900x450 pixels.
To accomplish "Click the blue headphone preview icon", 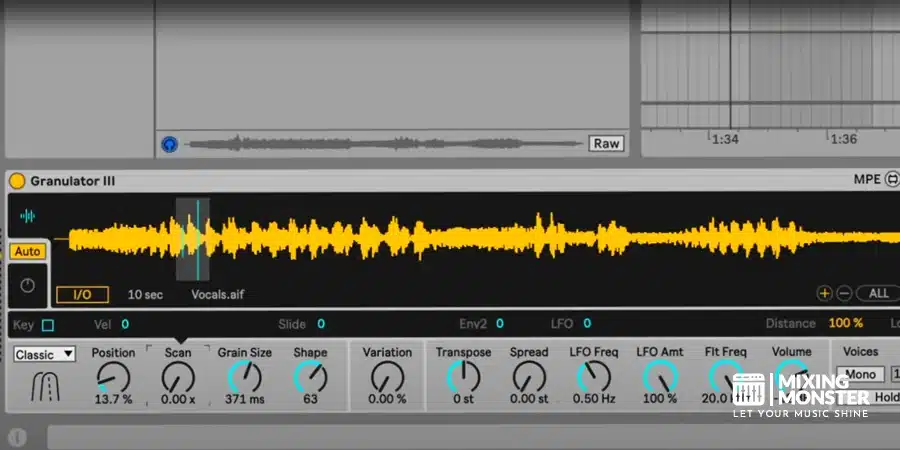I will click(x=170, y=144).
